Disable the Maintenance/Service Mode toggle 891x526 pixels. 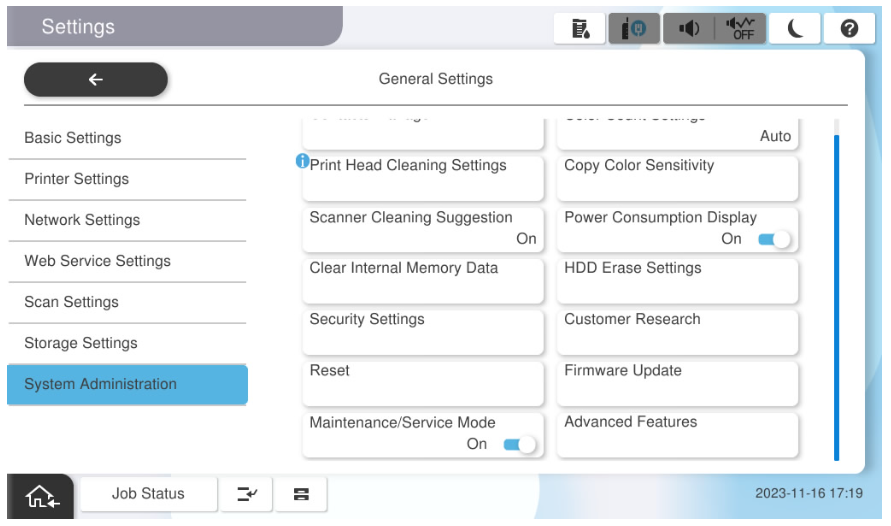coord(519,444)
